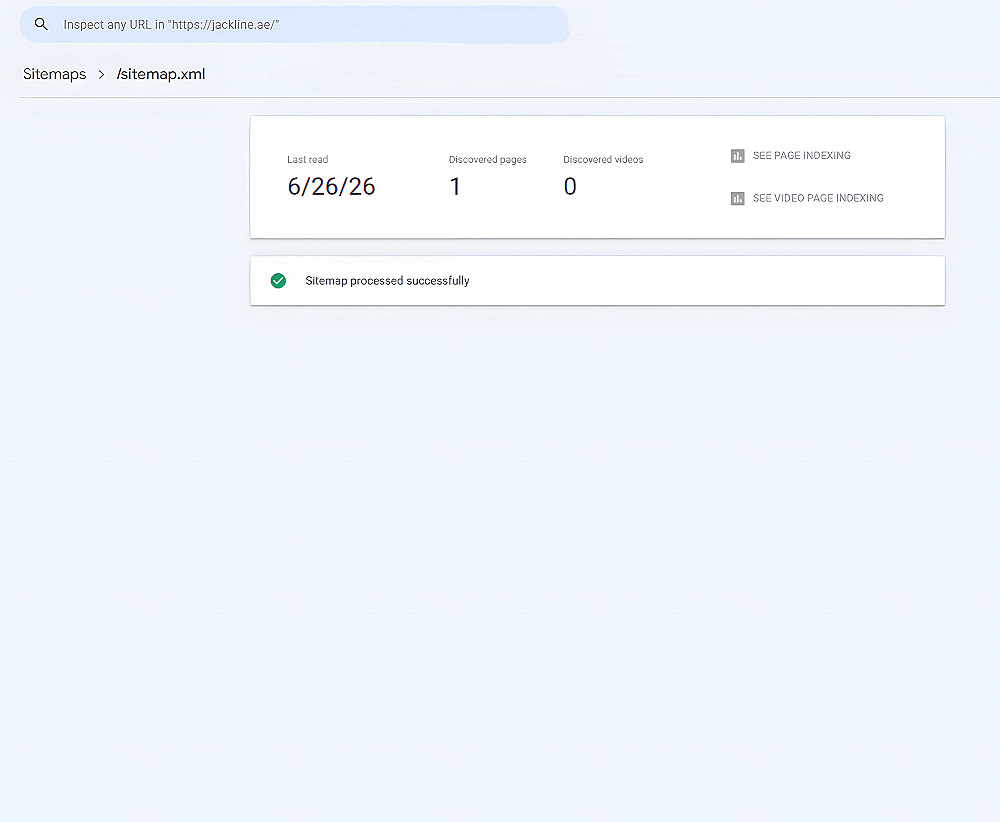Click chart icon beside SEE VIDEO PAGE INDEXING
The height and width of the screenshot is (822, 1000).
[x=737, y=198]
